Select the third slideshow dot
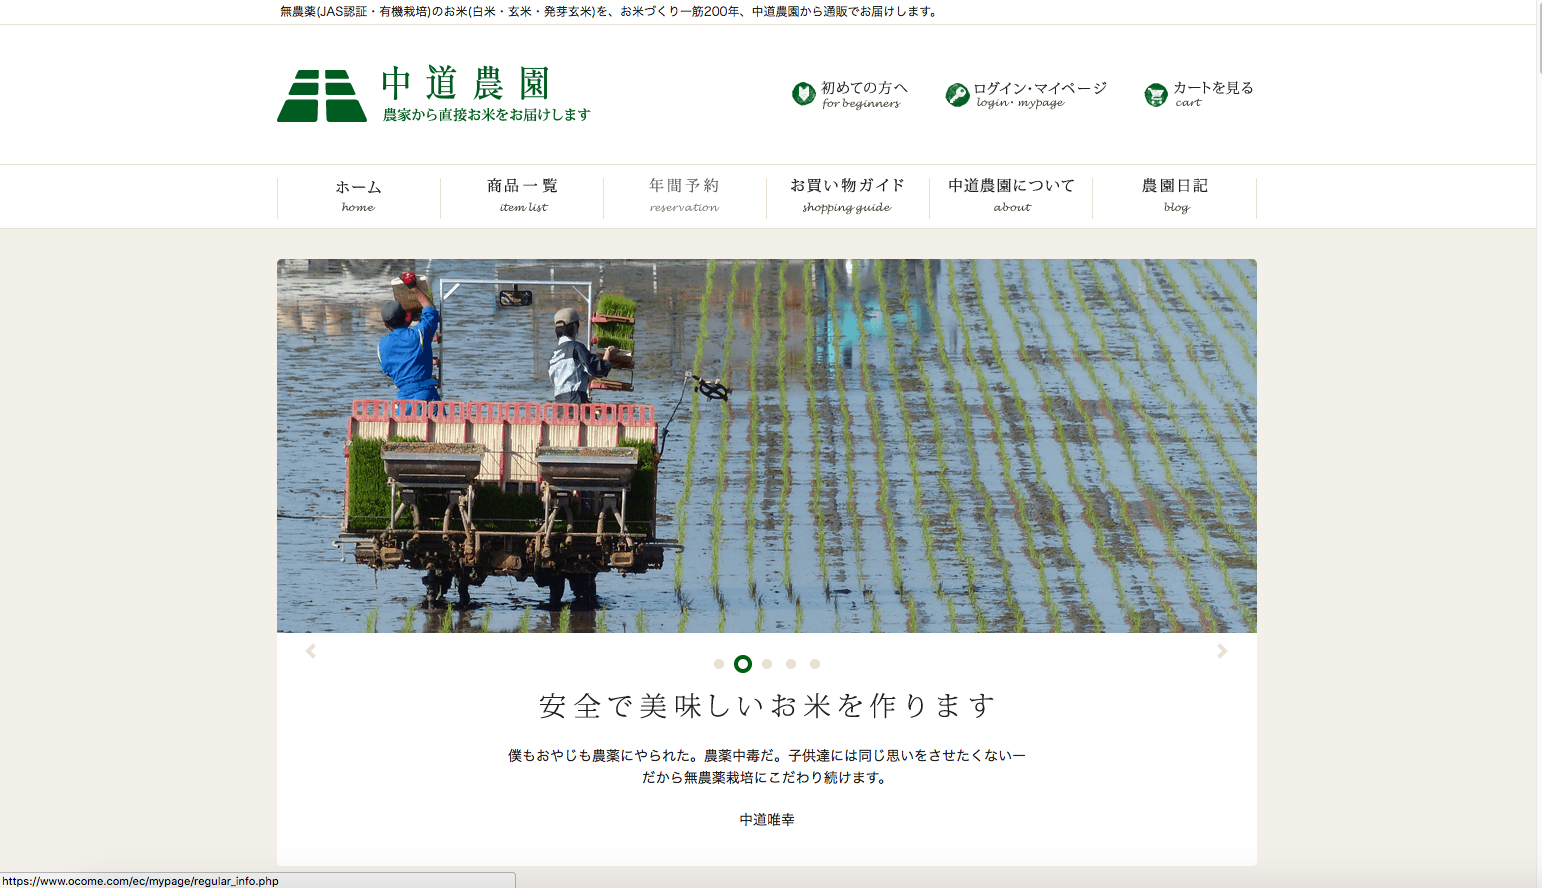The image size is (1542, 888). pyautogui.click(x=767, y=664)
